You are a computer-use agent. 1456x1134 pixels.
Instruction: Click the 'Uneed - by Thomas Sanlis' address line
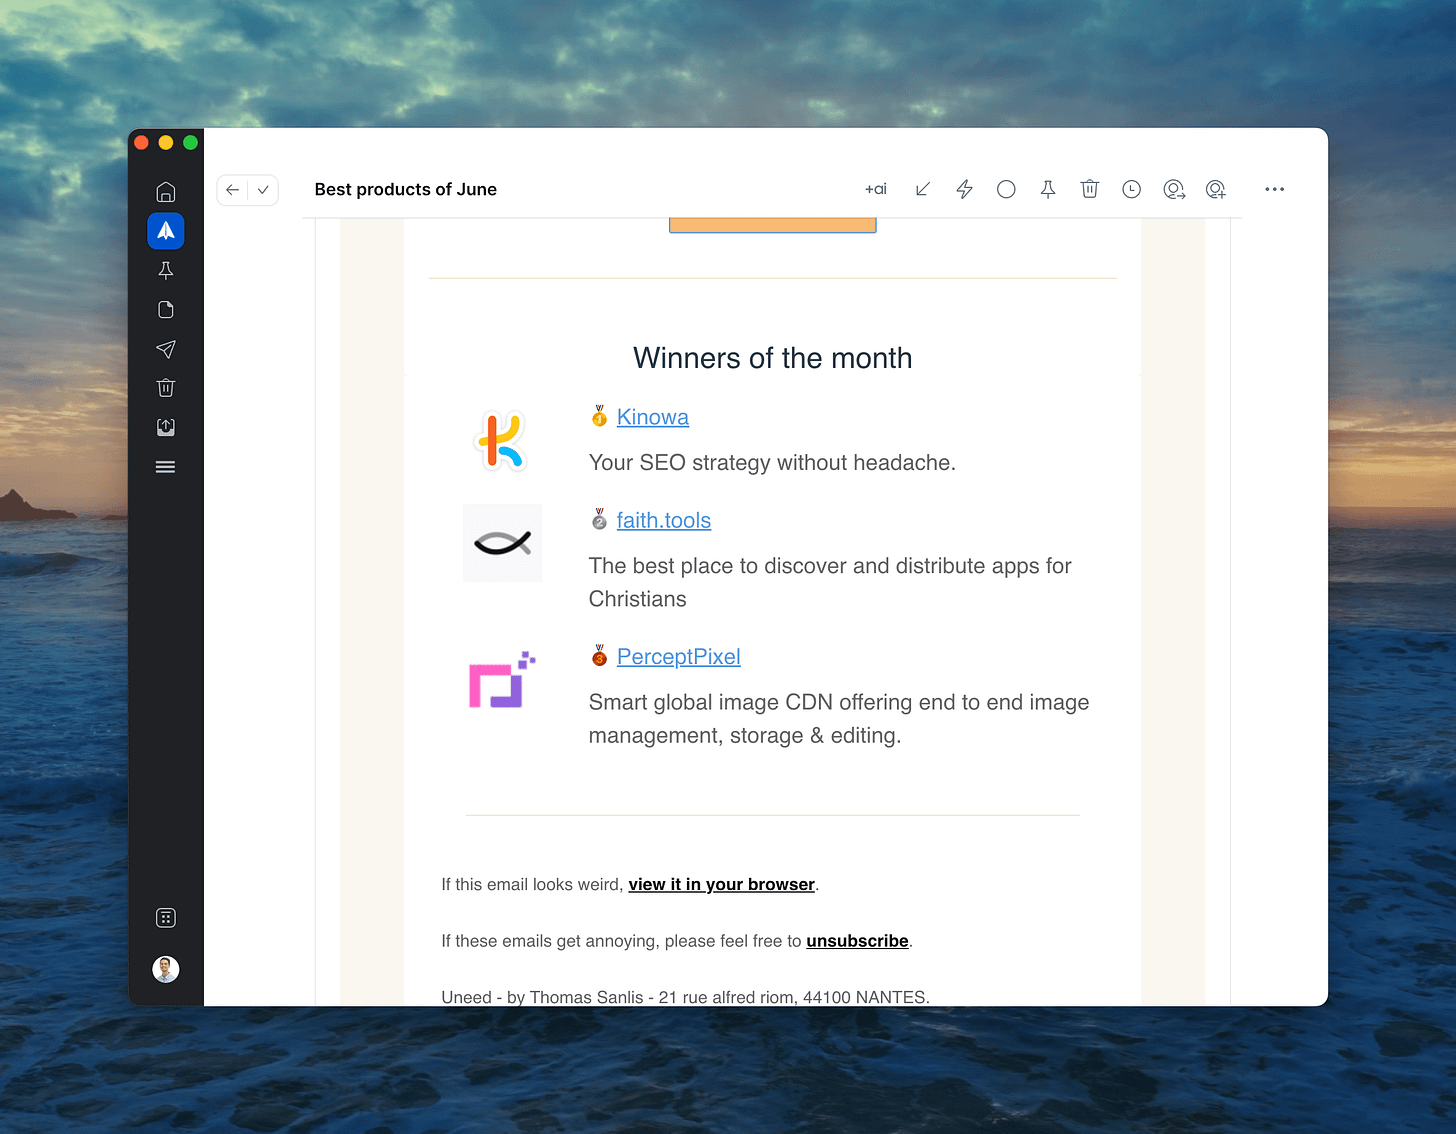coord(686,997)
